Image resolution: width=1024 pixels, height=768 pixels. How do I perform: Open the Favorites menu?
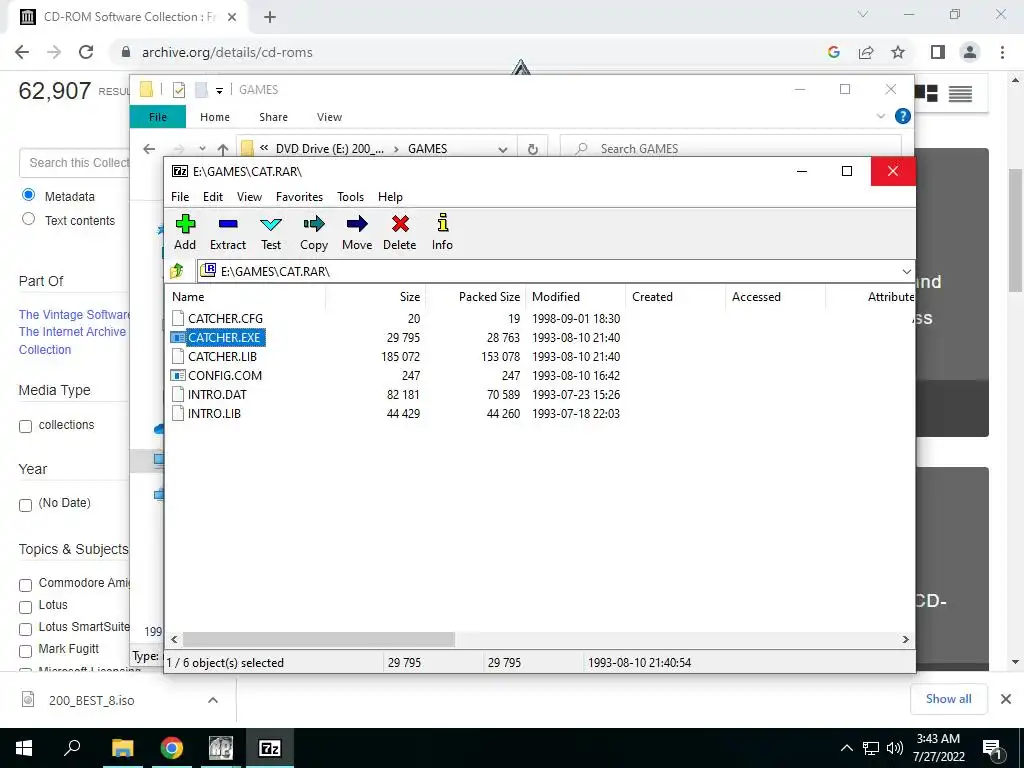[299, 197]
